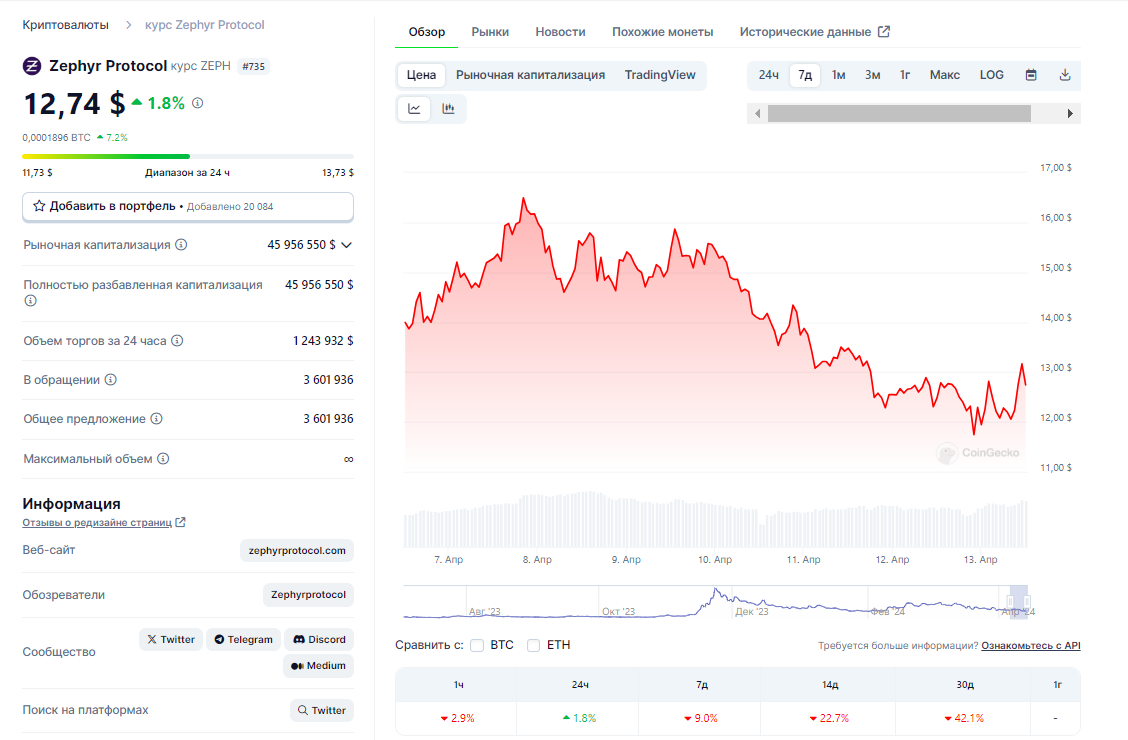Open the Zephyrprotocol explorer link

308,595
